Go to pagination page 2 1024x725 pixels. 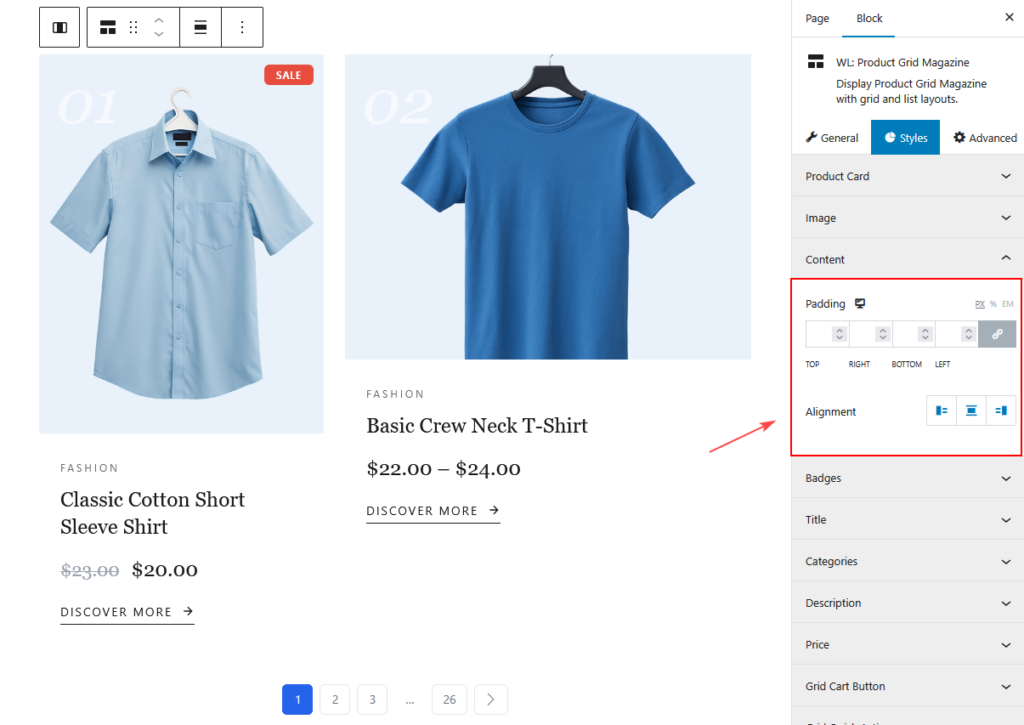coord(335,700)
